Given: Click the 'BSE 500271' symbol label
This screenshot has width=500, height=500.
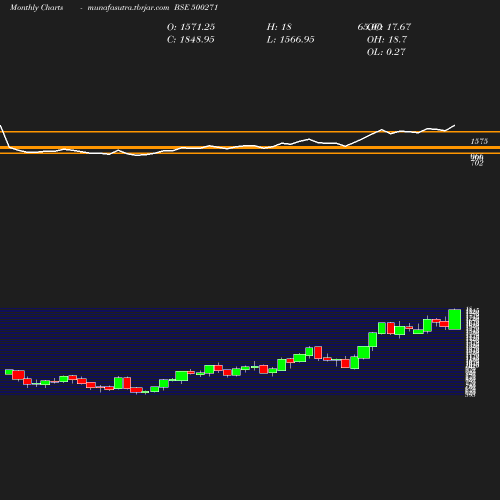Looking at the screenshot, I should click(196, 7).
